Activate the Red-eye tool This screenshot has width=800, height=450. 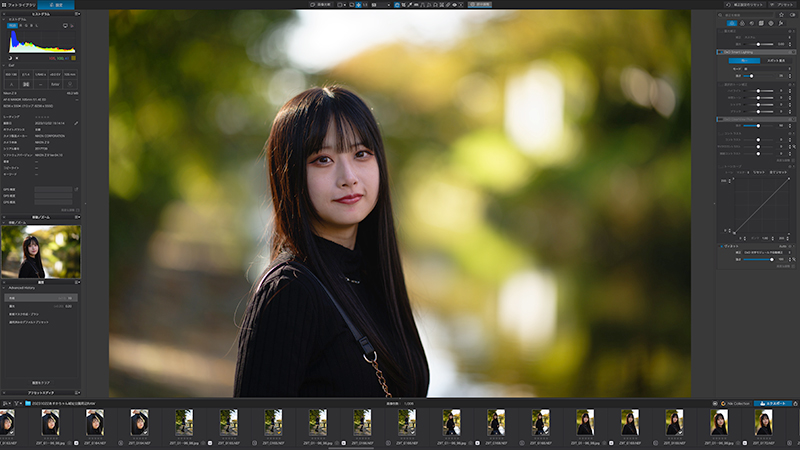455,5
